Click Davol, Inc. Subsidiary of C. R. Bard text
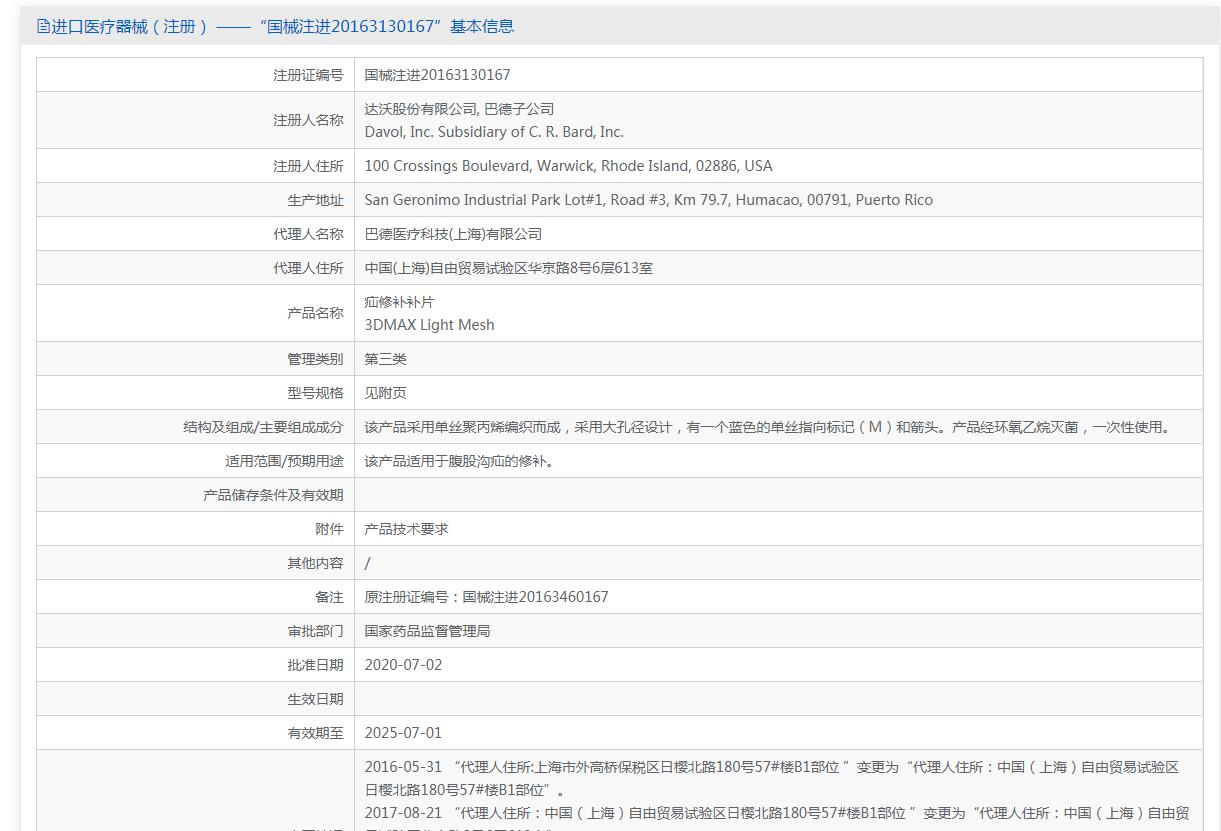 click(x=494, y=132)
